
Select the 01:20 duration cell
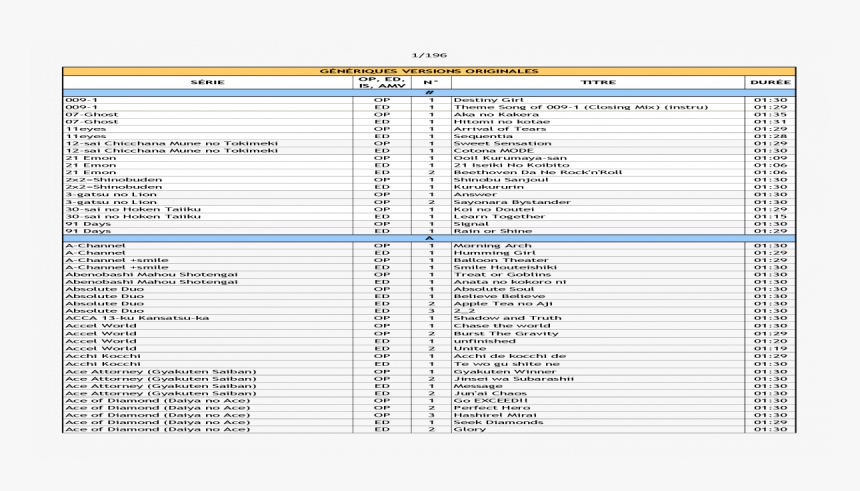[770, 341]
